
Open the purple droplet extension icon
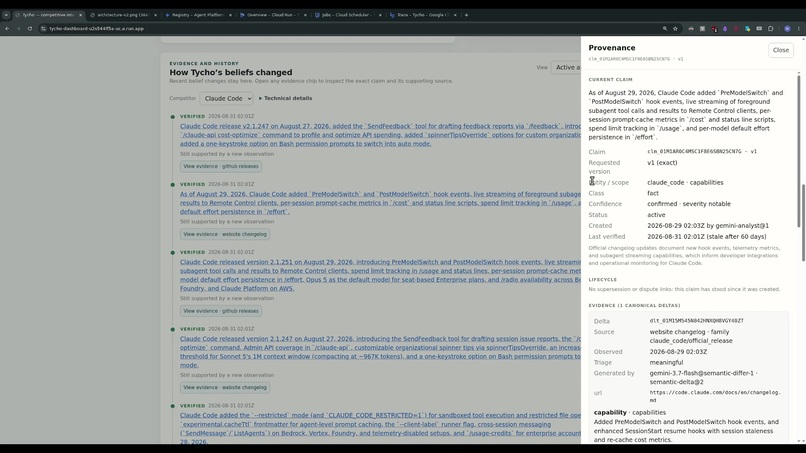tap(725, 29)
